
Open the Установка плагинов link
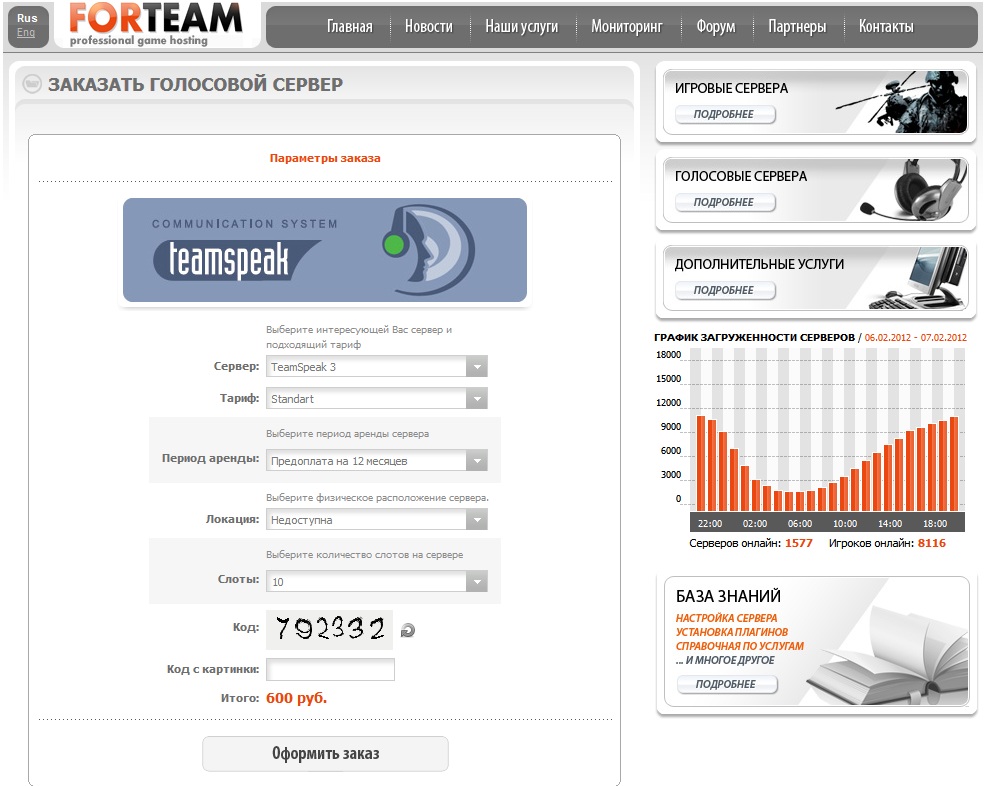point(732,632)
